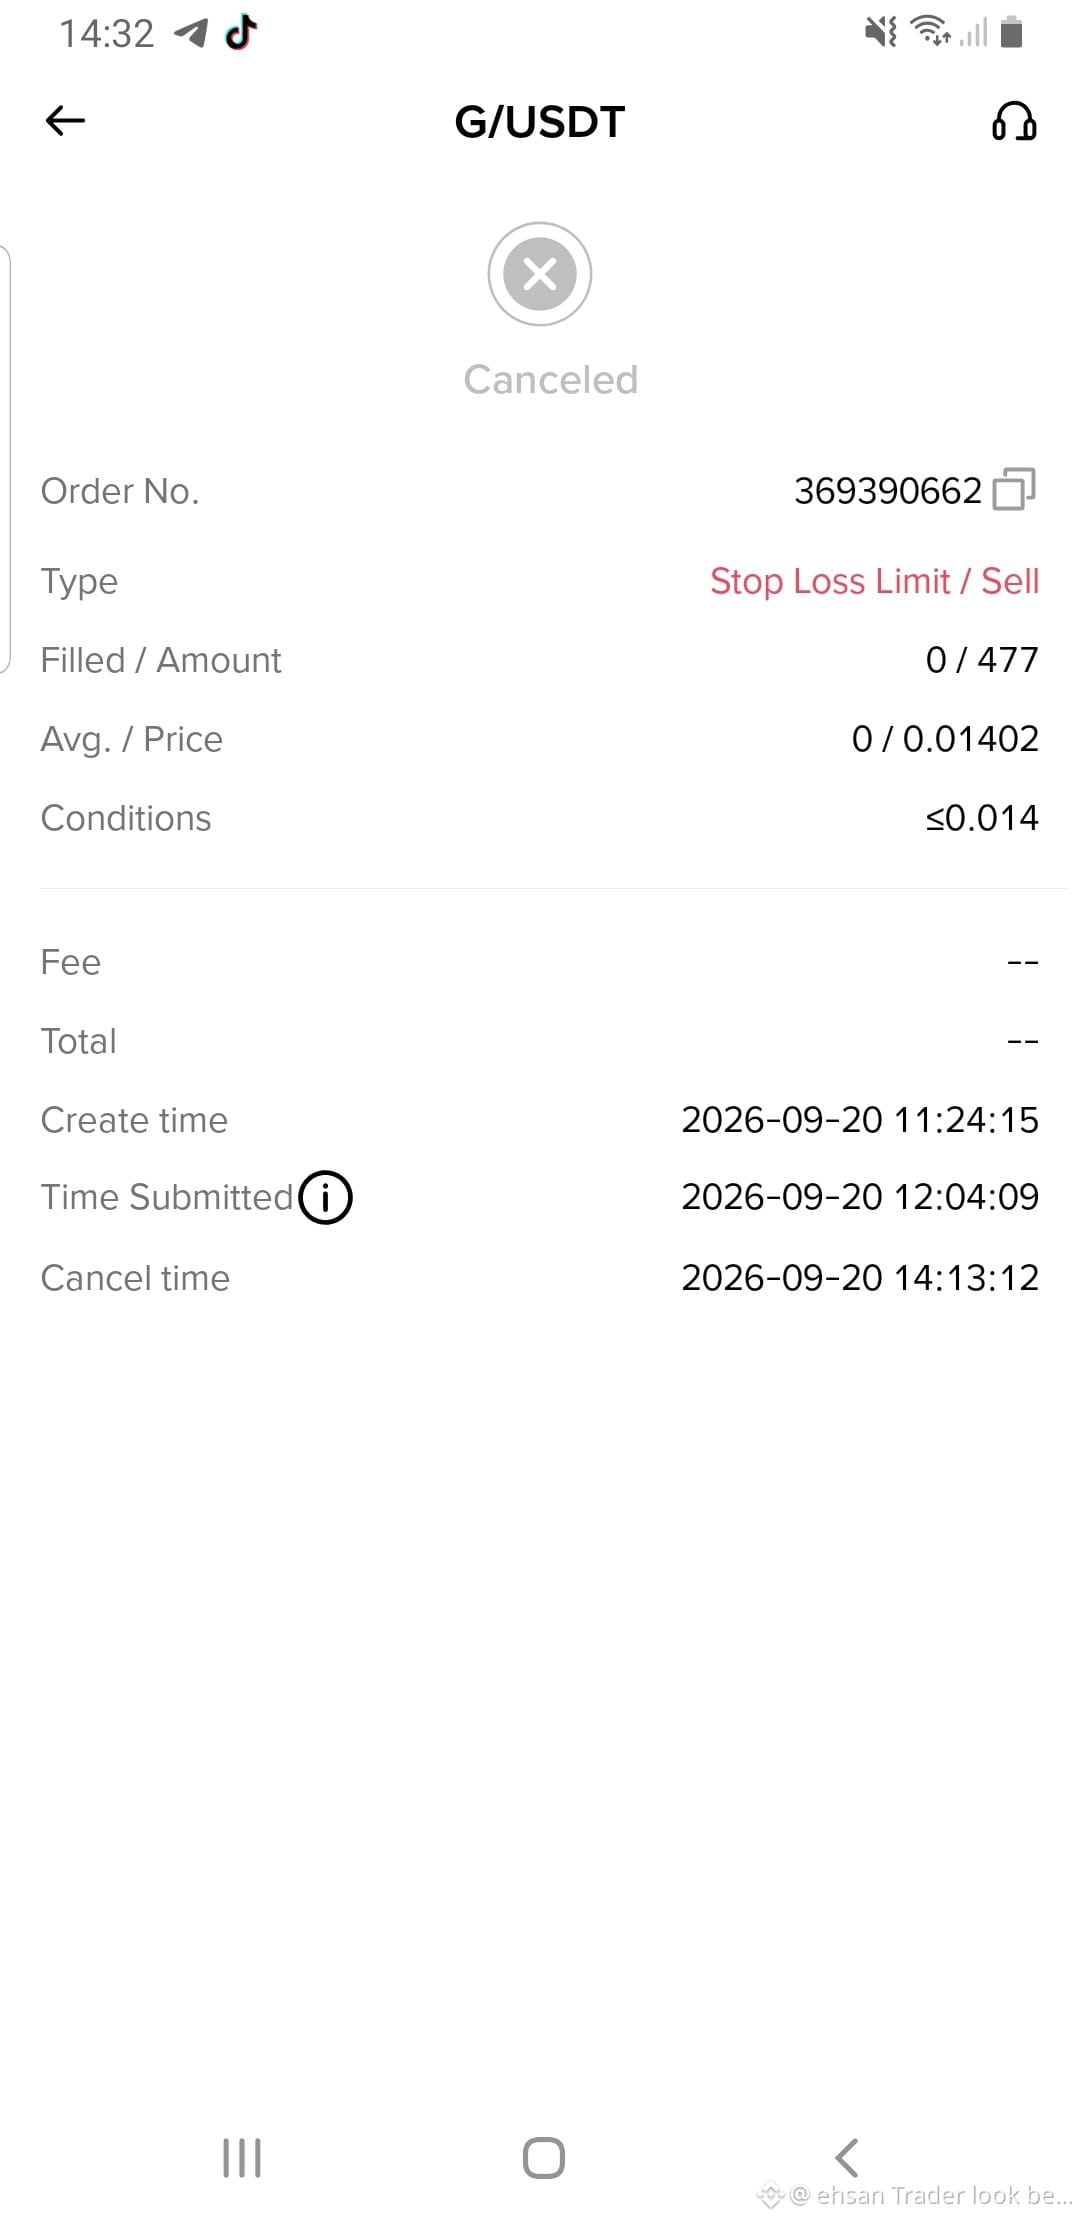Open Time Submitted info tooltip
This screenshot has height=2220, width=1080.
(325, 1197)
